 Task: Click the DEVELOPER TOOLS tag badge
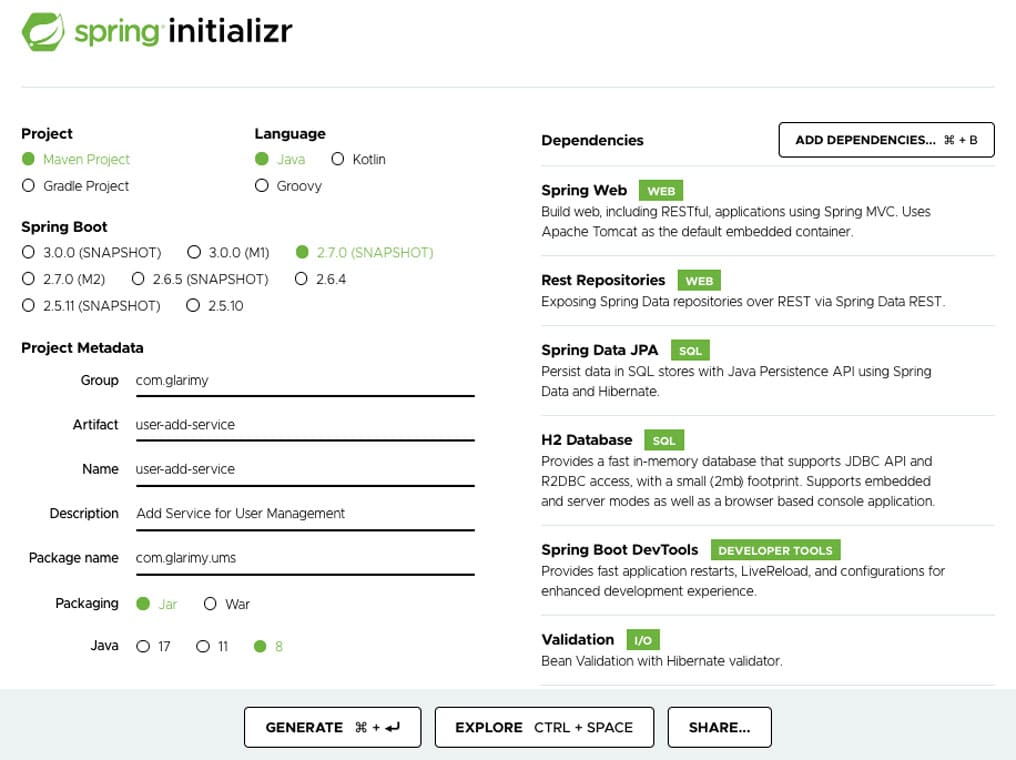[775, 550]
